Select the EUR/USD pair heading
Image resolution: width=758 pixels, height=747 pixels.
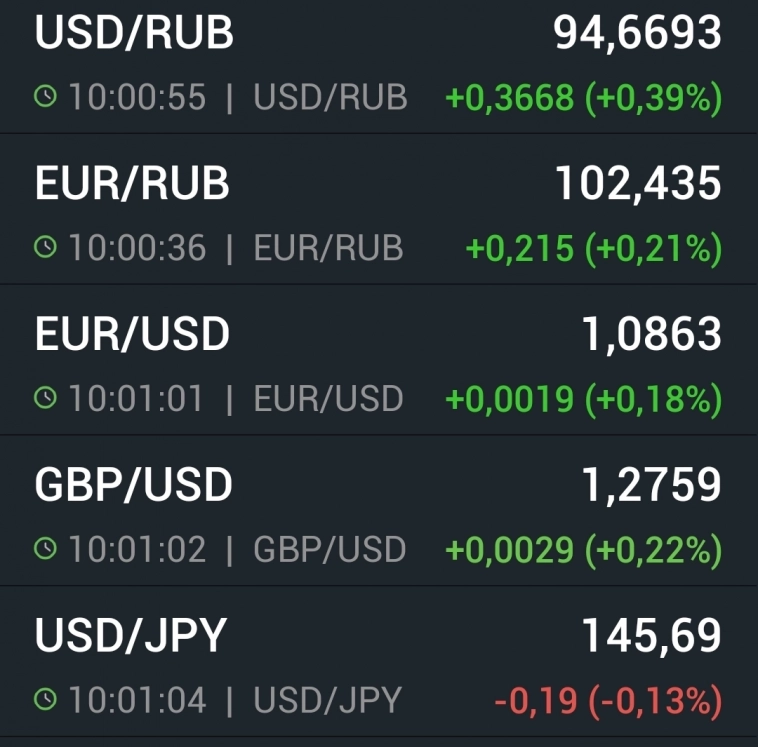tap(132, 334)
